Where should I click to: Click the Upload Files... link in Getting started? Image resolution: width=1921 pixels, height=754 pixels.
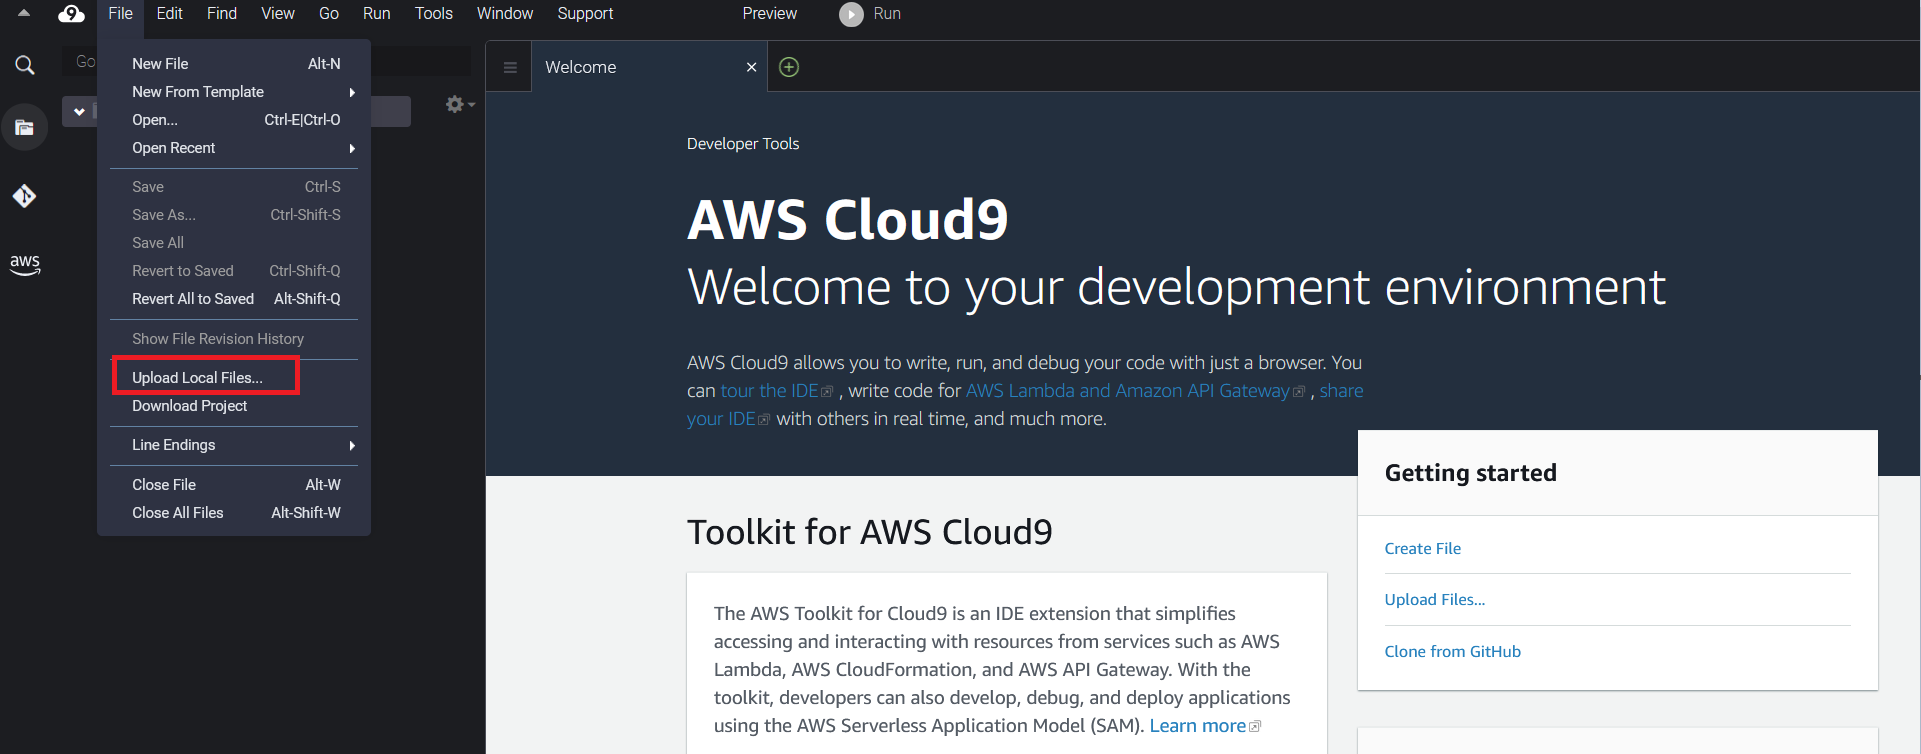click(x=1434, y=599)
